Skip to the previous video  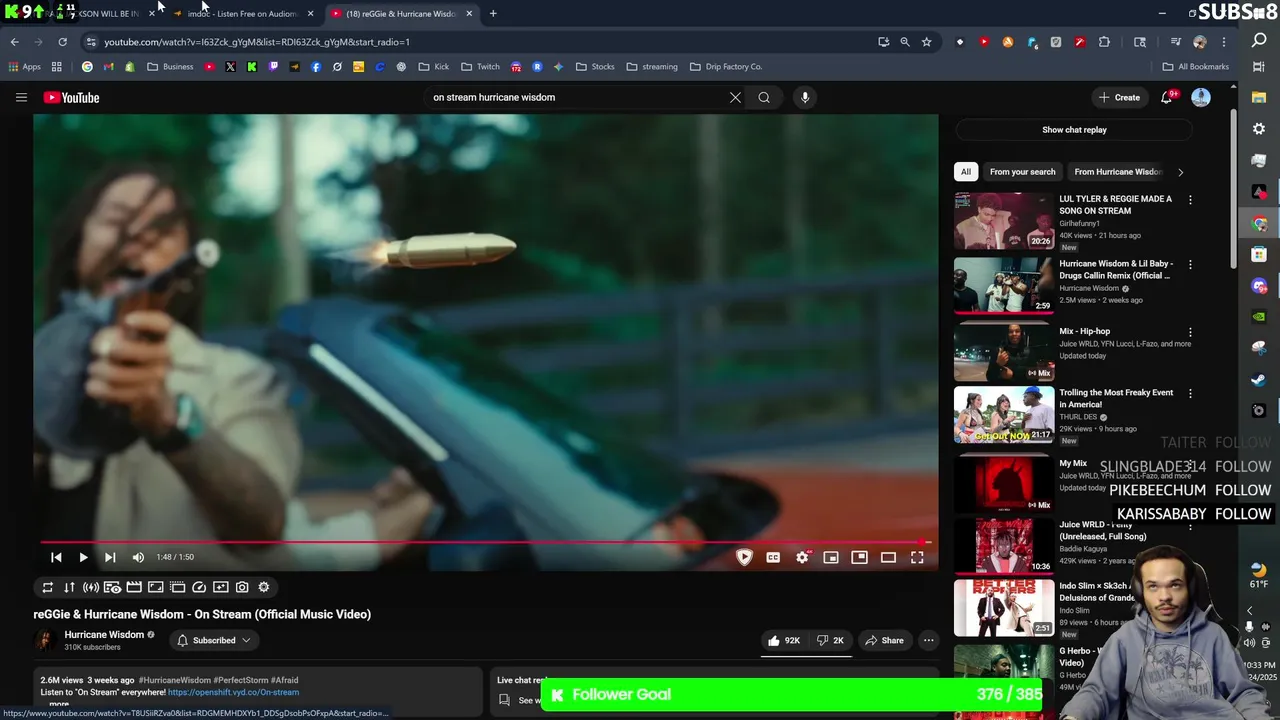[56, 557]
